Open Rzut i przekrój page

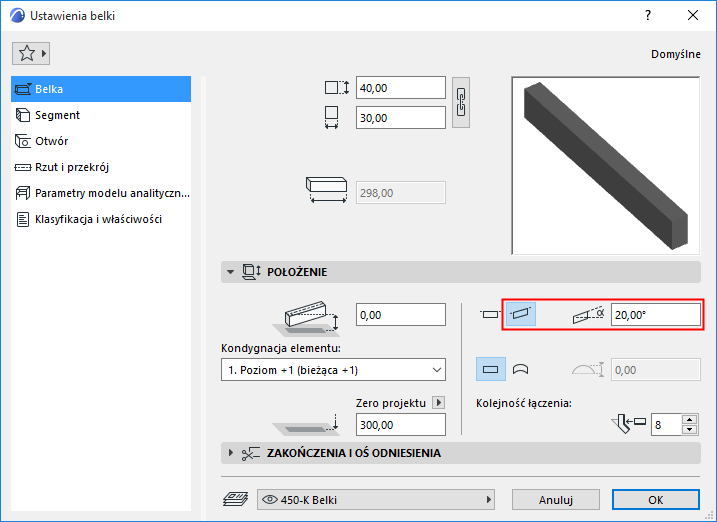[101, 167]
